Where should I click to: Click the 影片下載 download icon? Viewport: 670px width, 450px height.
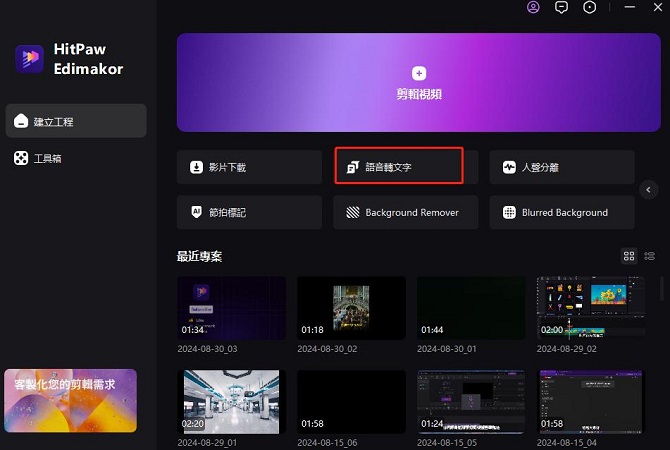pos(197,168)
